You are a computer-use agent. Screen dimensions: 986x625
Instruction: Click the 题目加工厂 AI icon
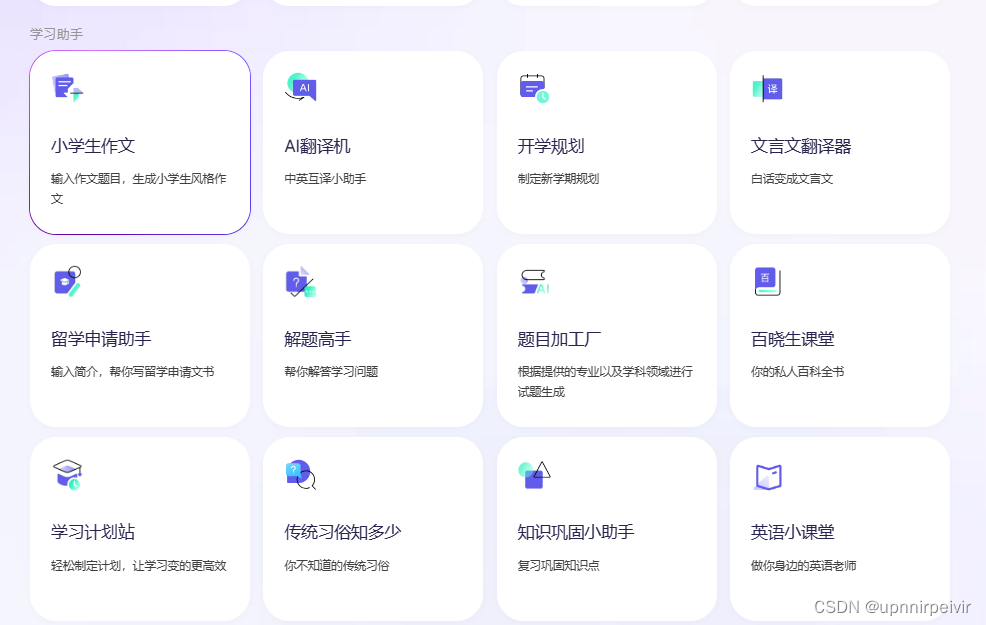[x=535, y=282]
